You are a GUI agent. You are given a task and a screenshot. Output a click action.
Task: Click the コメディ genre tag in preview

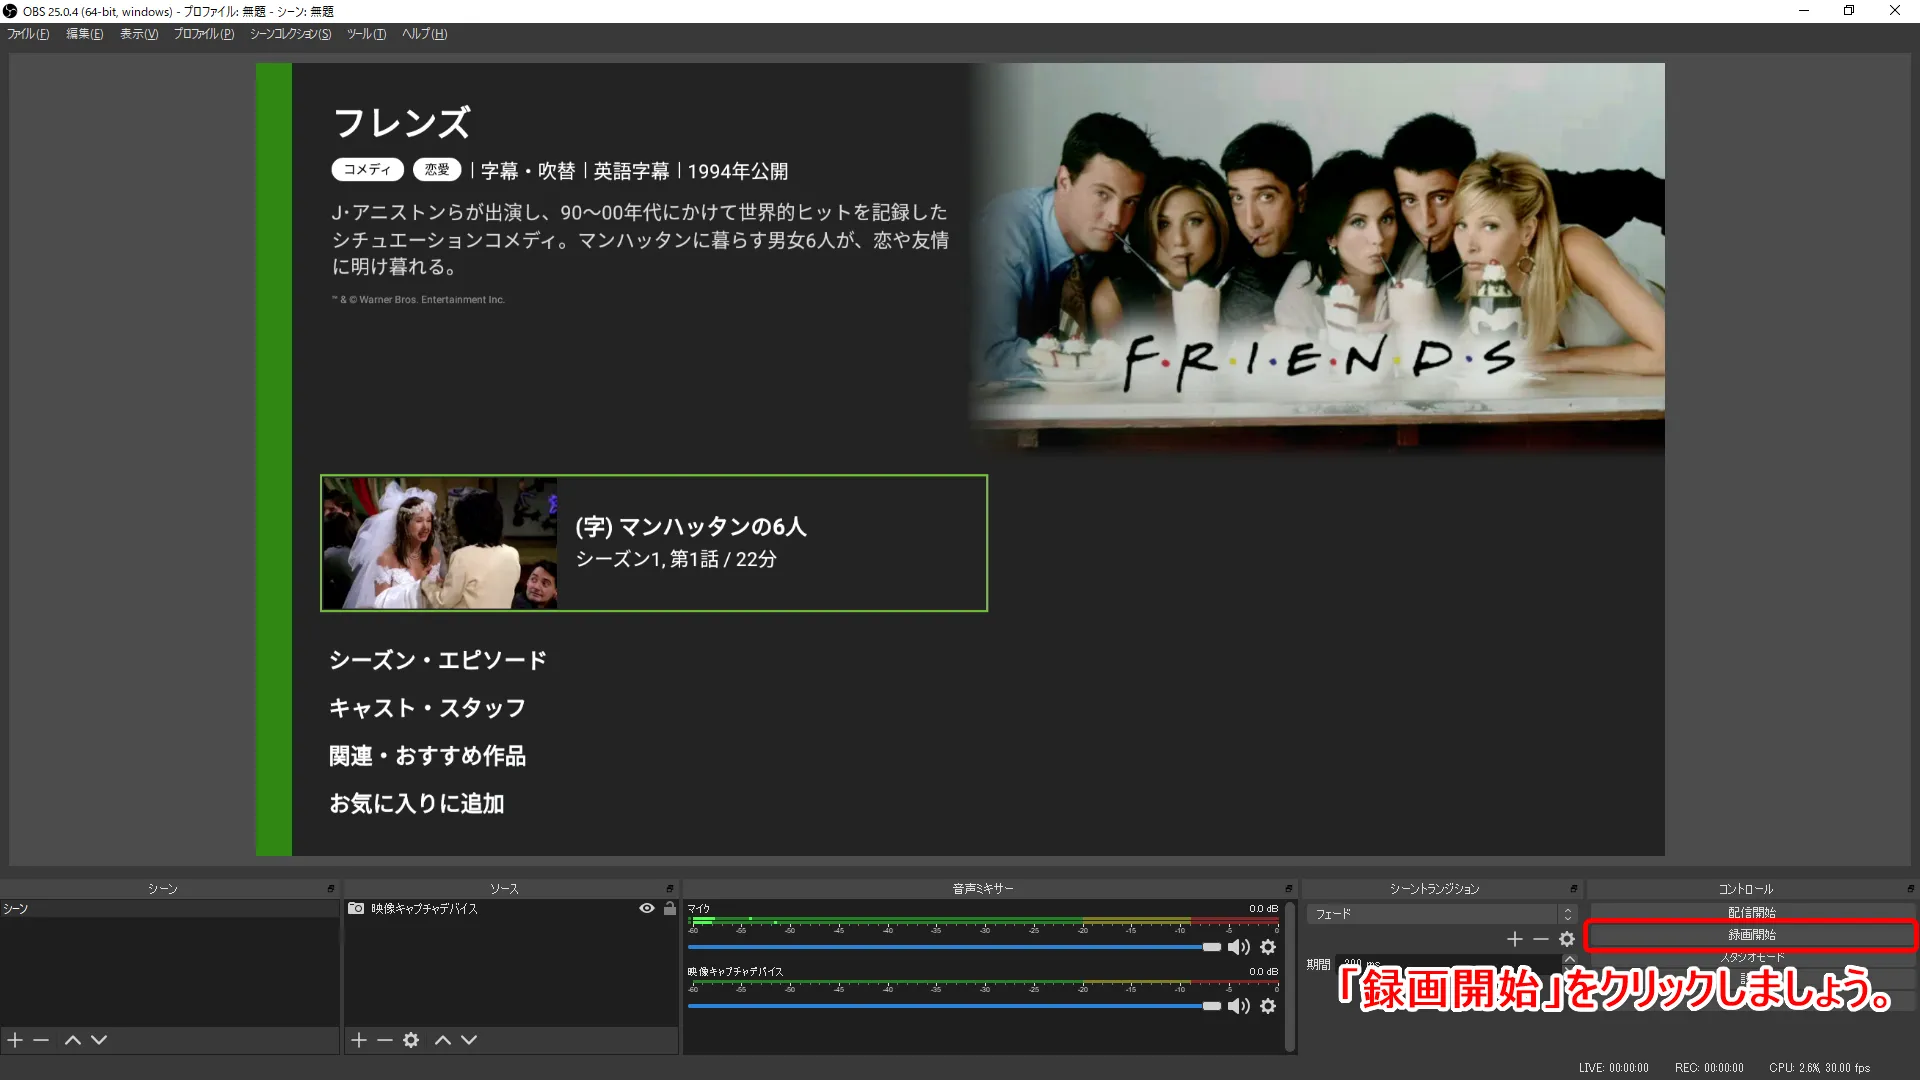tap(367, 170)
